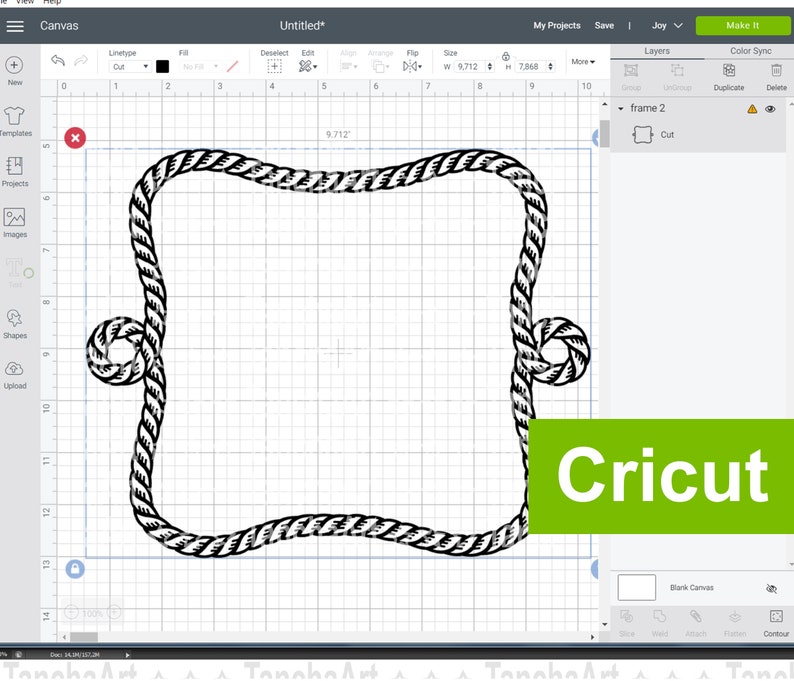The image size is (794, 681).
Task: Hide the frame 2 layer
Action: (770, 109)
